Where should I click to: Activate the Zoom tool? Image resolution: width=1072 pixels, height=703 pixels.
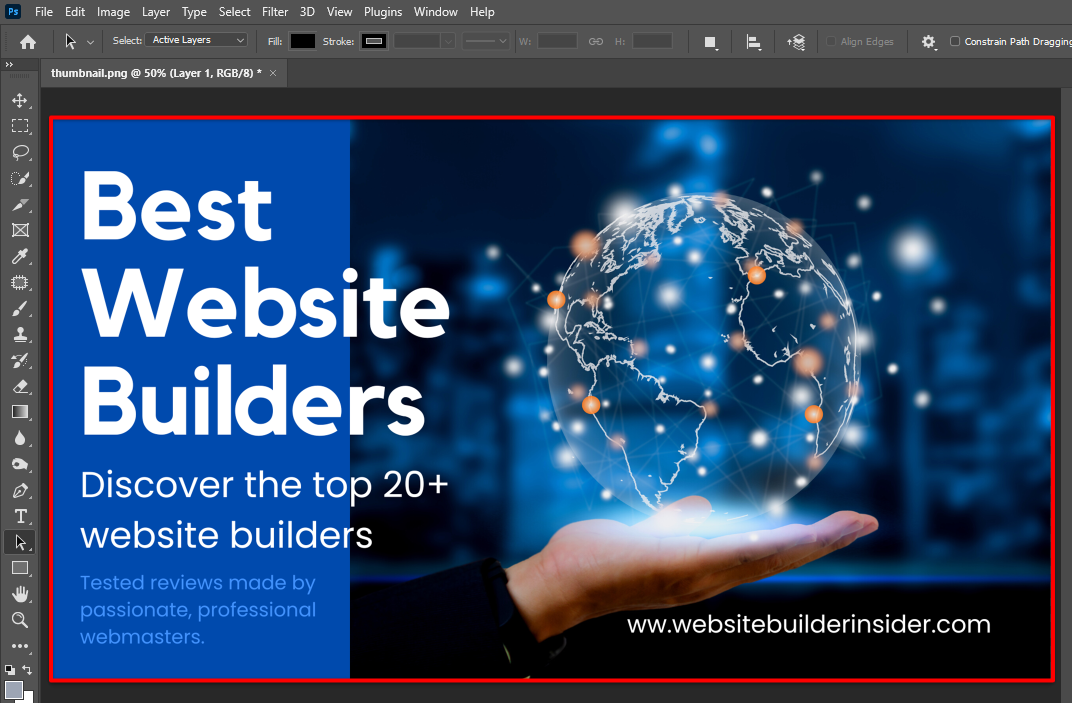point(20,620)
